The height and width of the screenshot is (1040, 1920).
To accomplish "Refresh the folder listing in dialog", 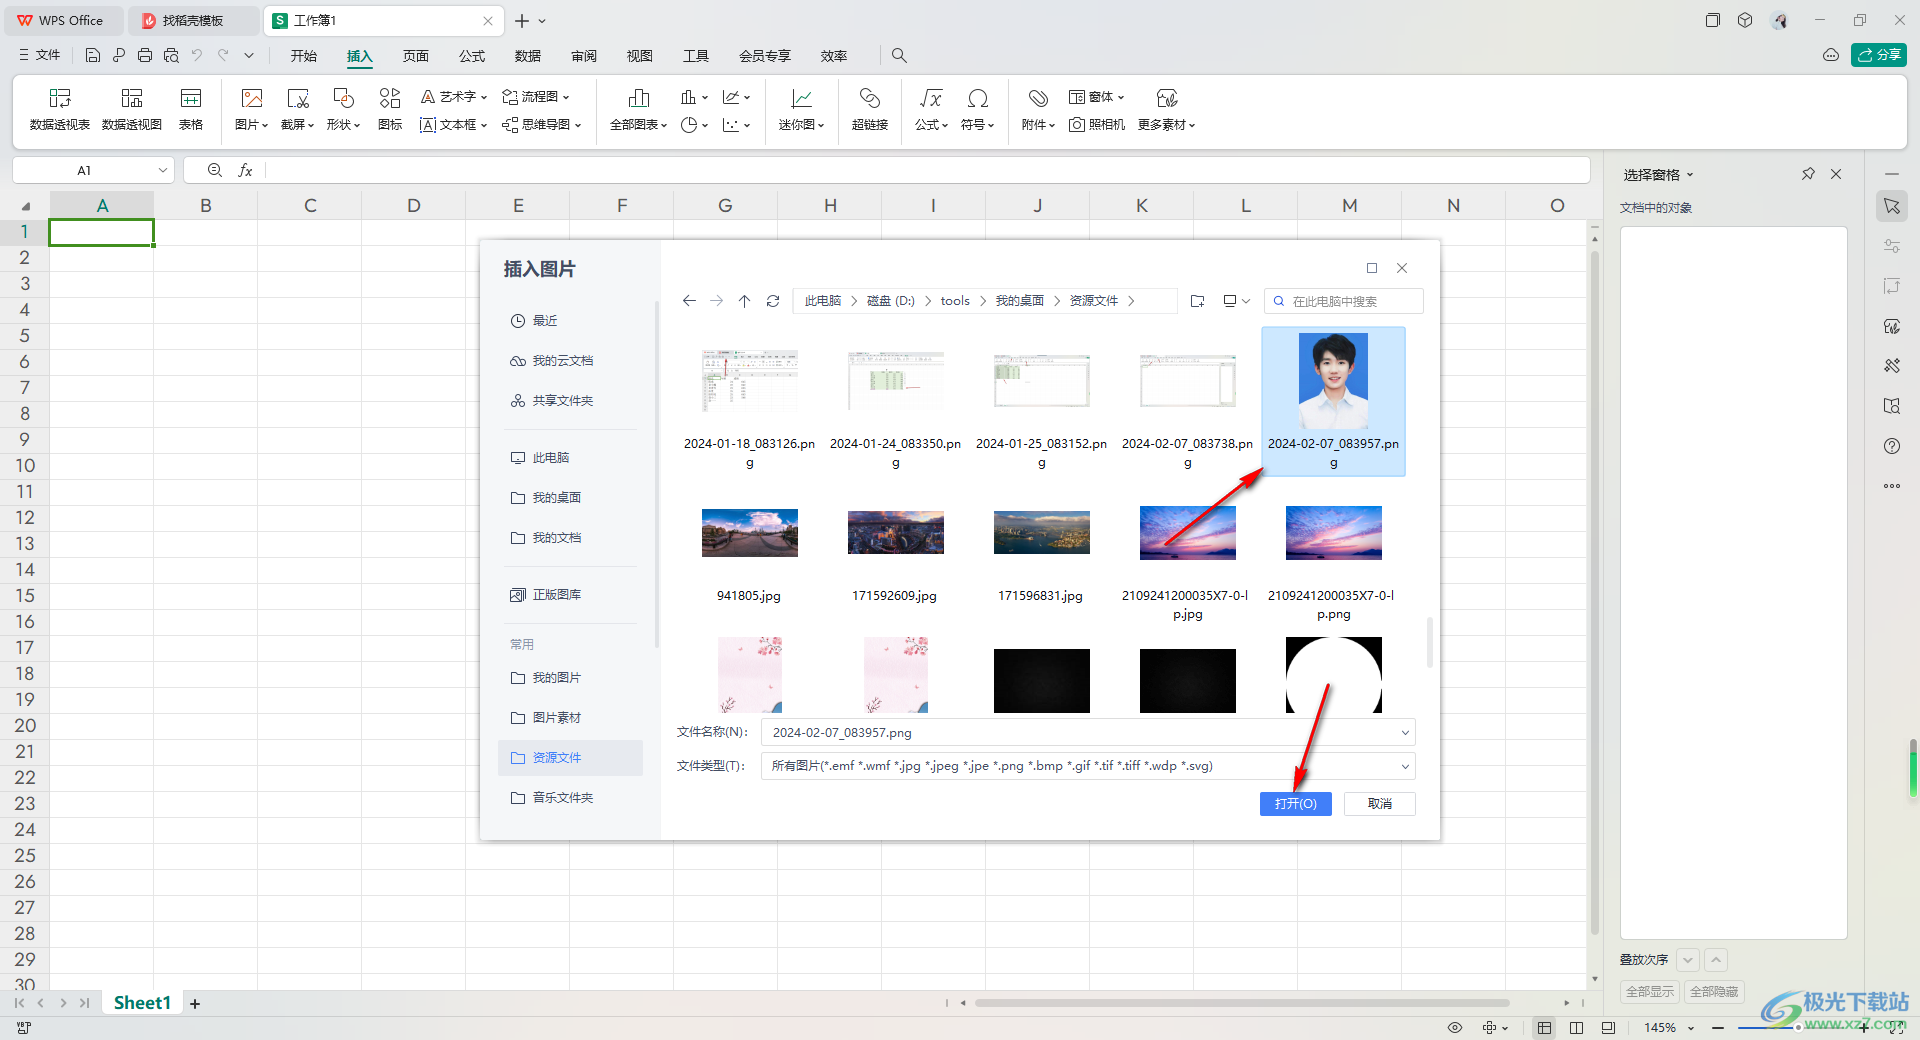I will (773, 301).
